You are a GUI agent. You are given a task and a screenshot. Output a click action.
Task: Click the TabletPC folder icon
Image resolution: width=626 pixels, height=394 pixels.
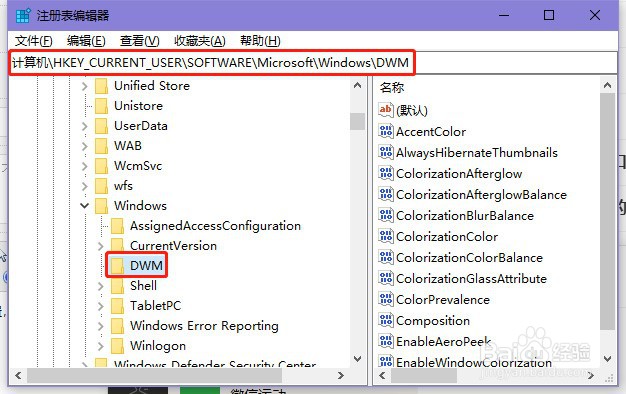pos(117,306)
